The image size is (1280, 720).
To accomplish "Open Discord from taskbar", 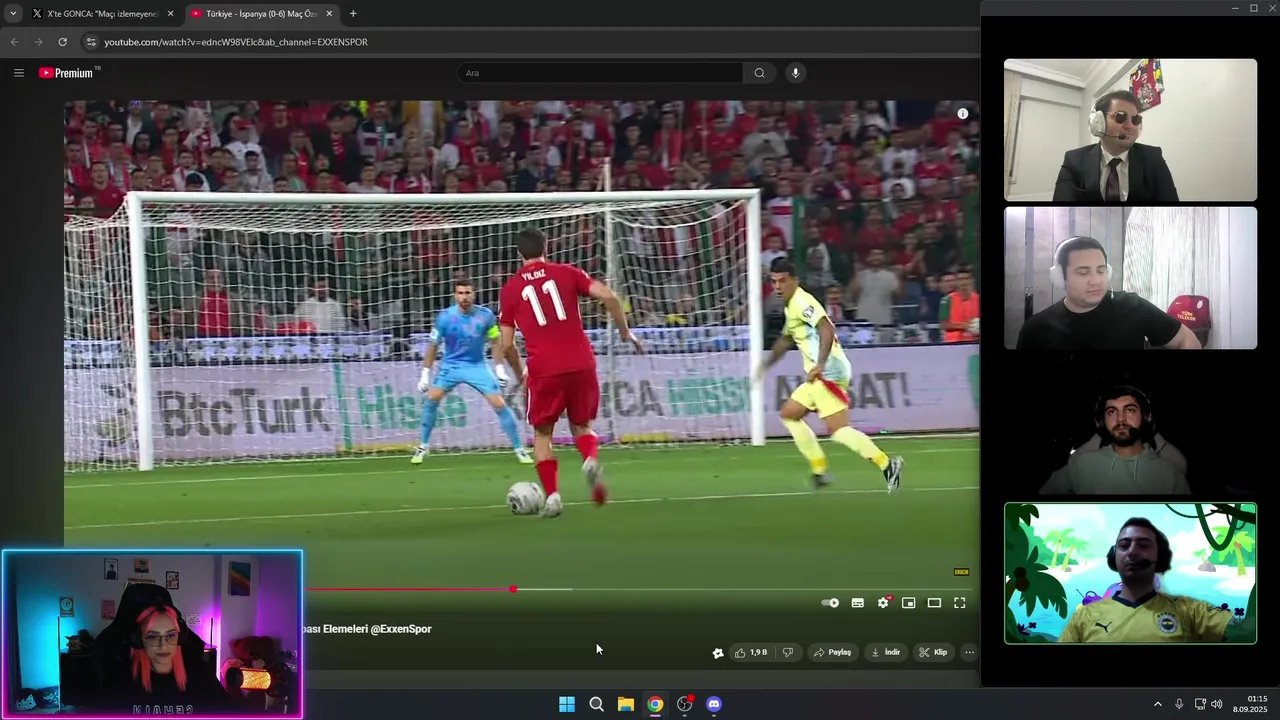I will pos(714,704).
